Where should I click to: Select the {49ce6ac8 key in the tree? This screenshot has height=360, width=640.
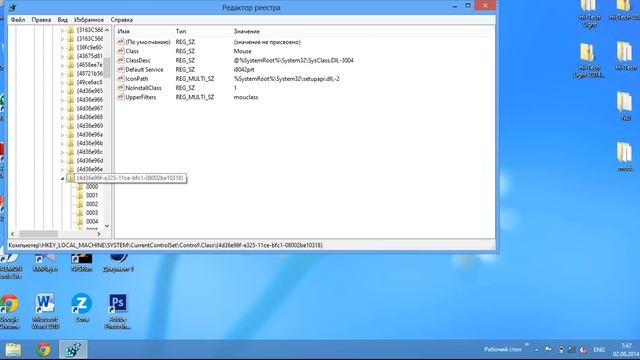pos(89,82)
